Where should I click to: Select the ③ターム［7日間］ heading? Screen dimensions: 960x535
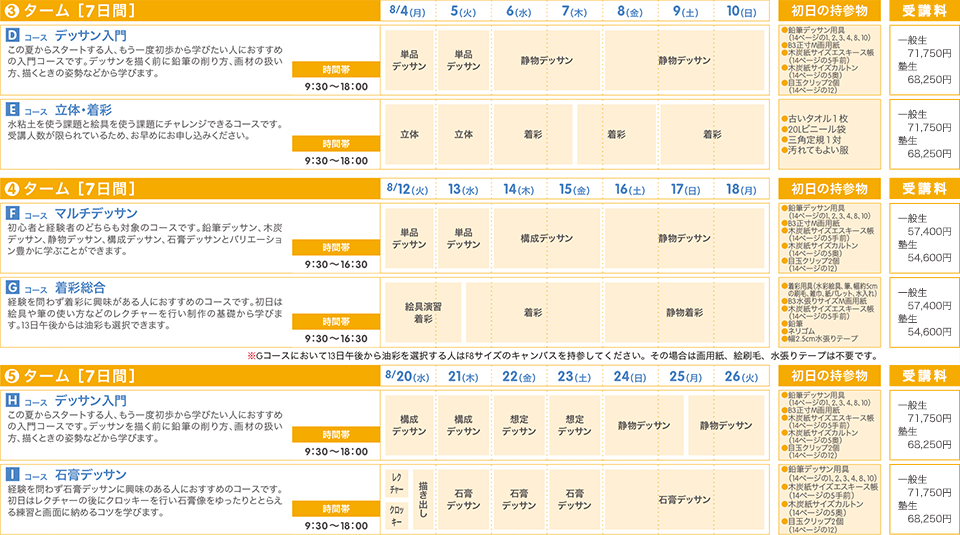70,10
